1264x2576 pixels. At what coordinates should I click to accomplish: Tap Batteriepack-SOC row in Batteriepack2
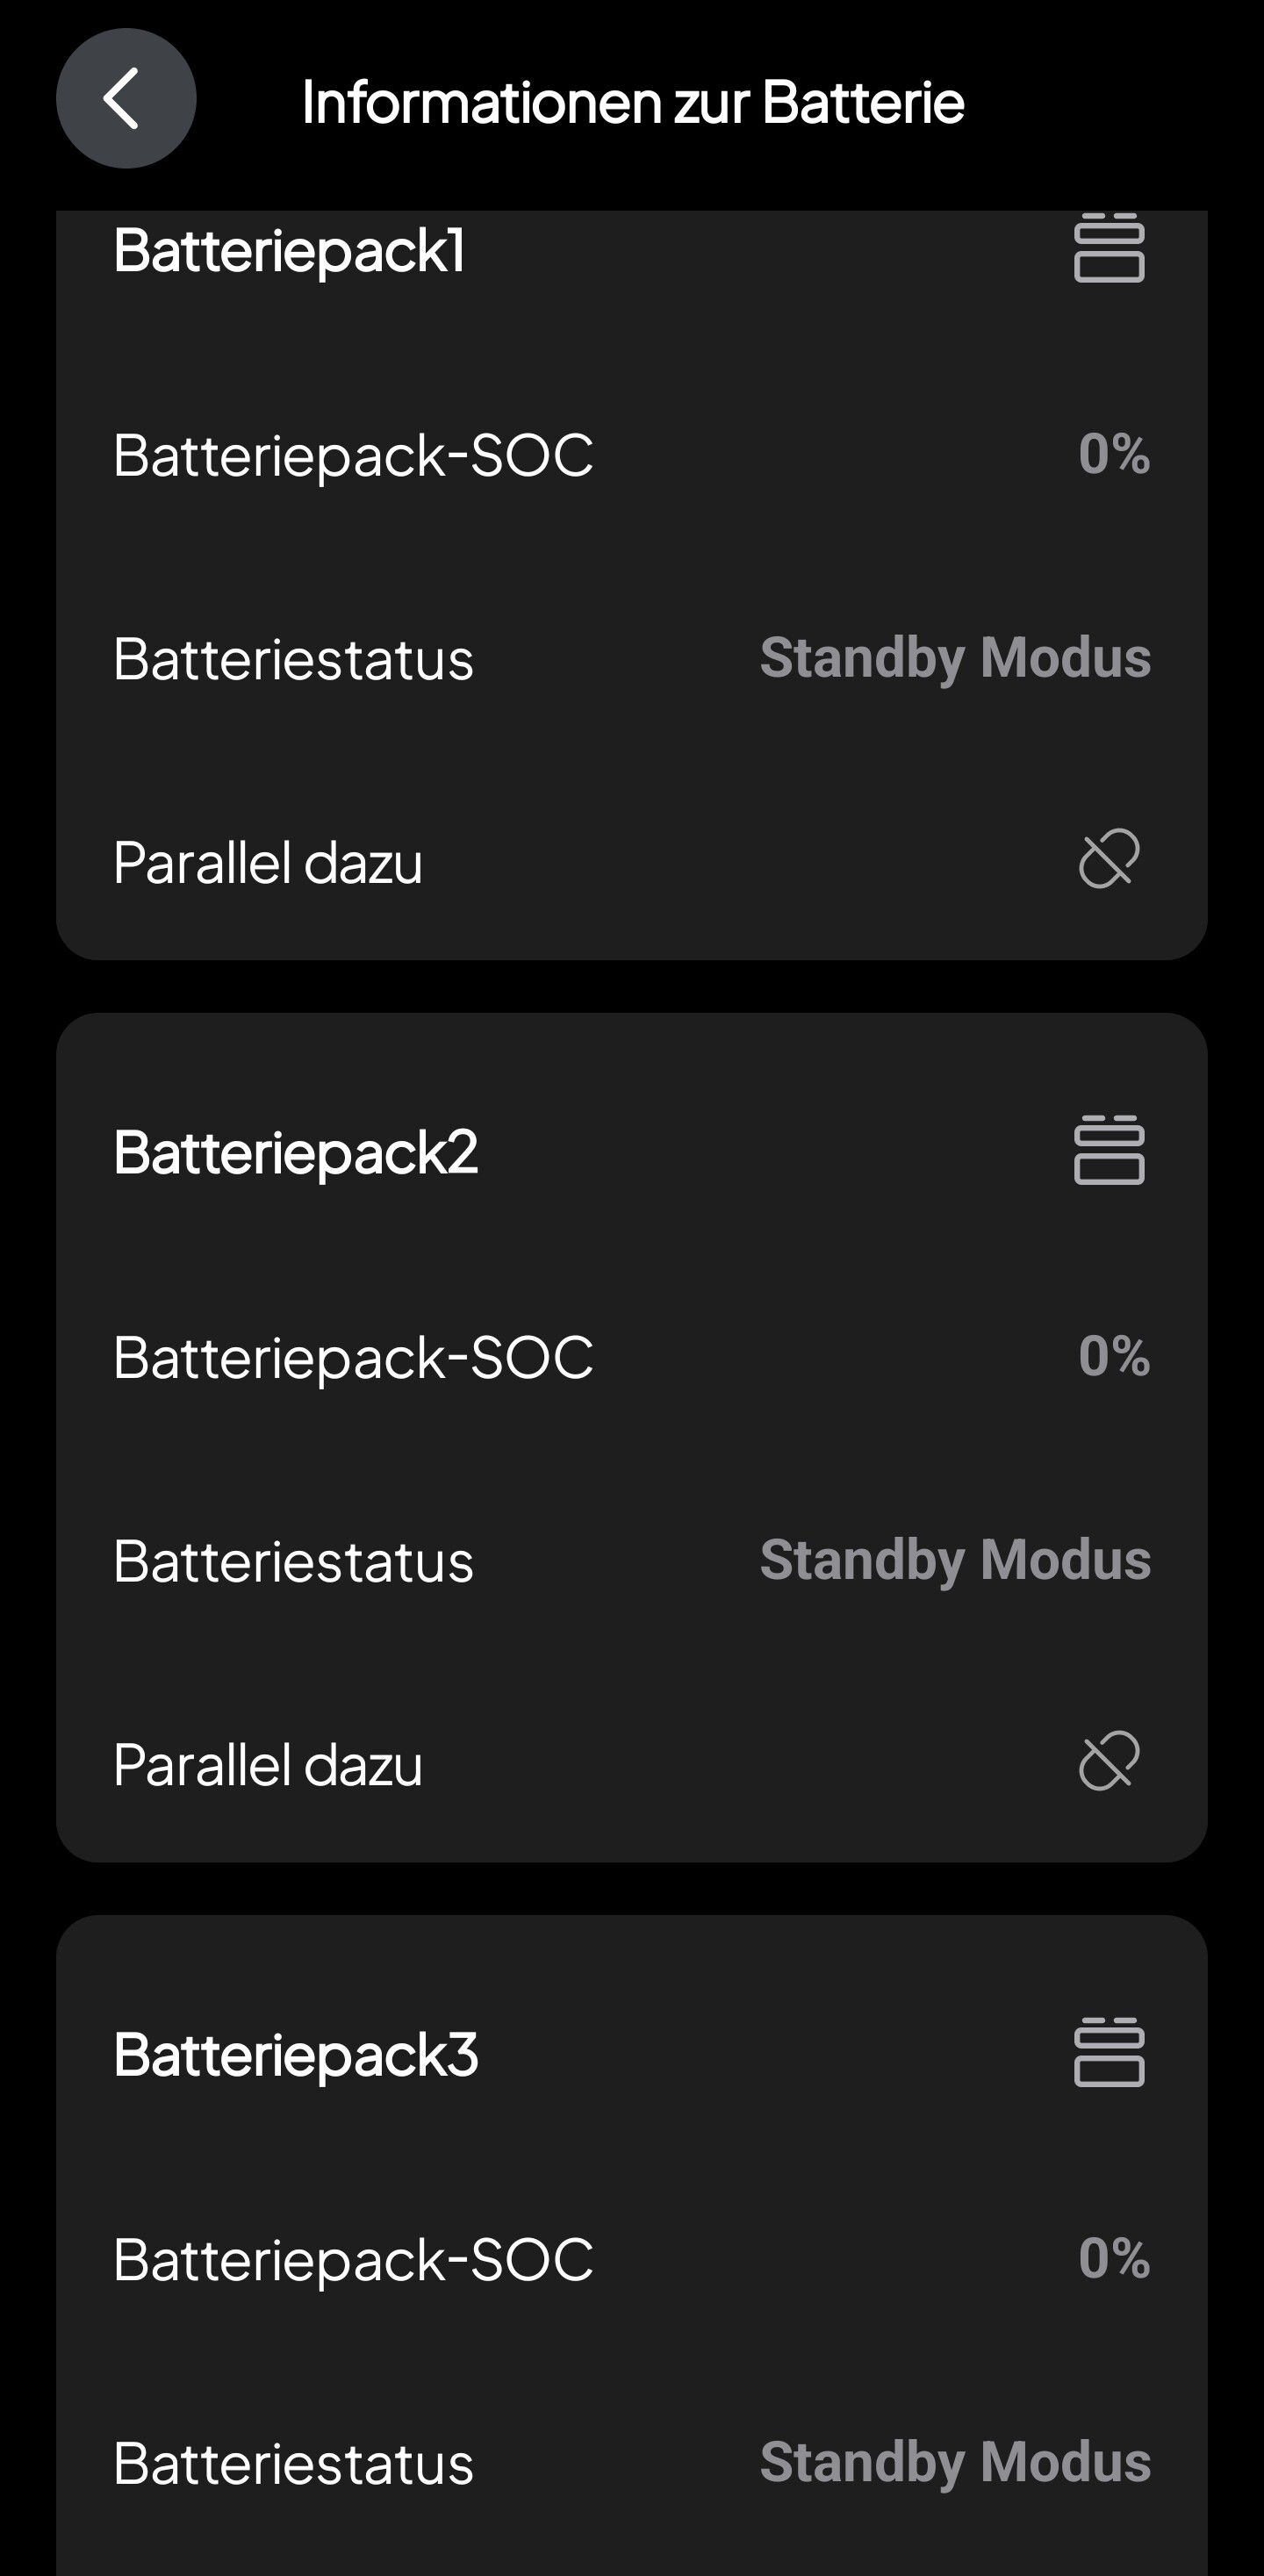(x=353, y=1358)
